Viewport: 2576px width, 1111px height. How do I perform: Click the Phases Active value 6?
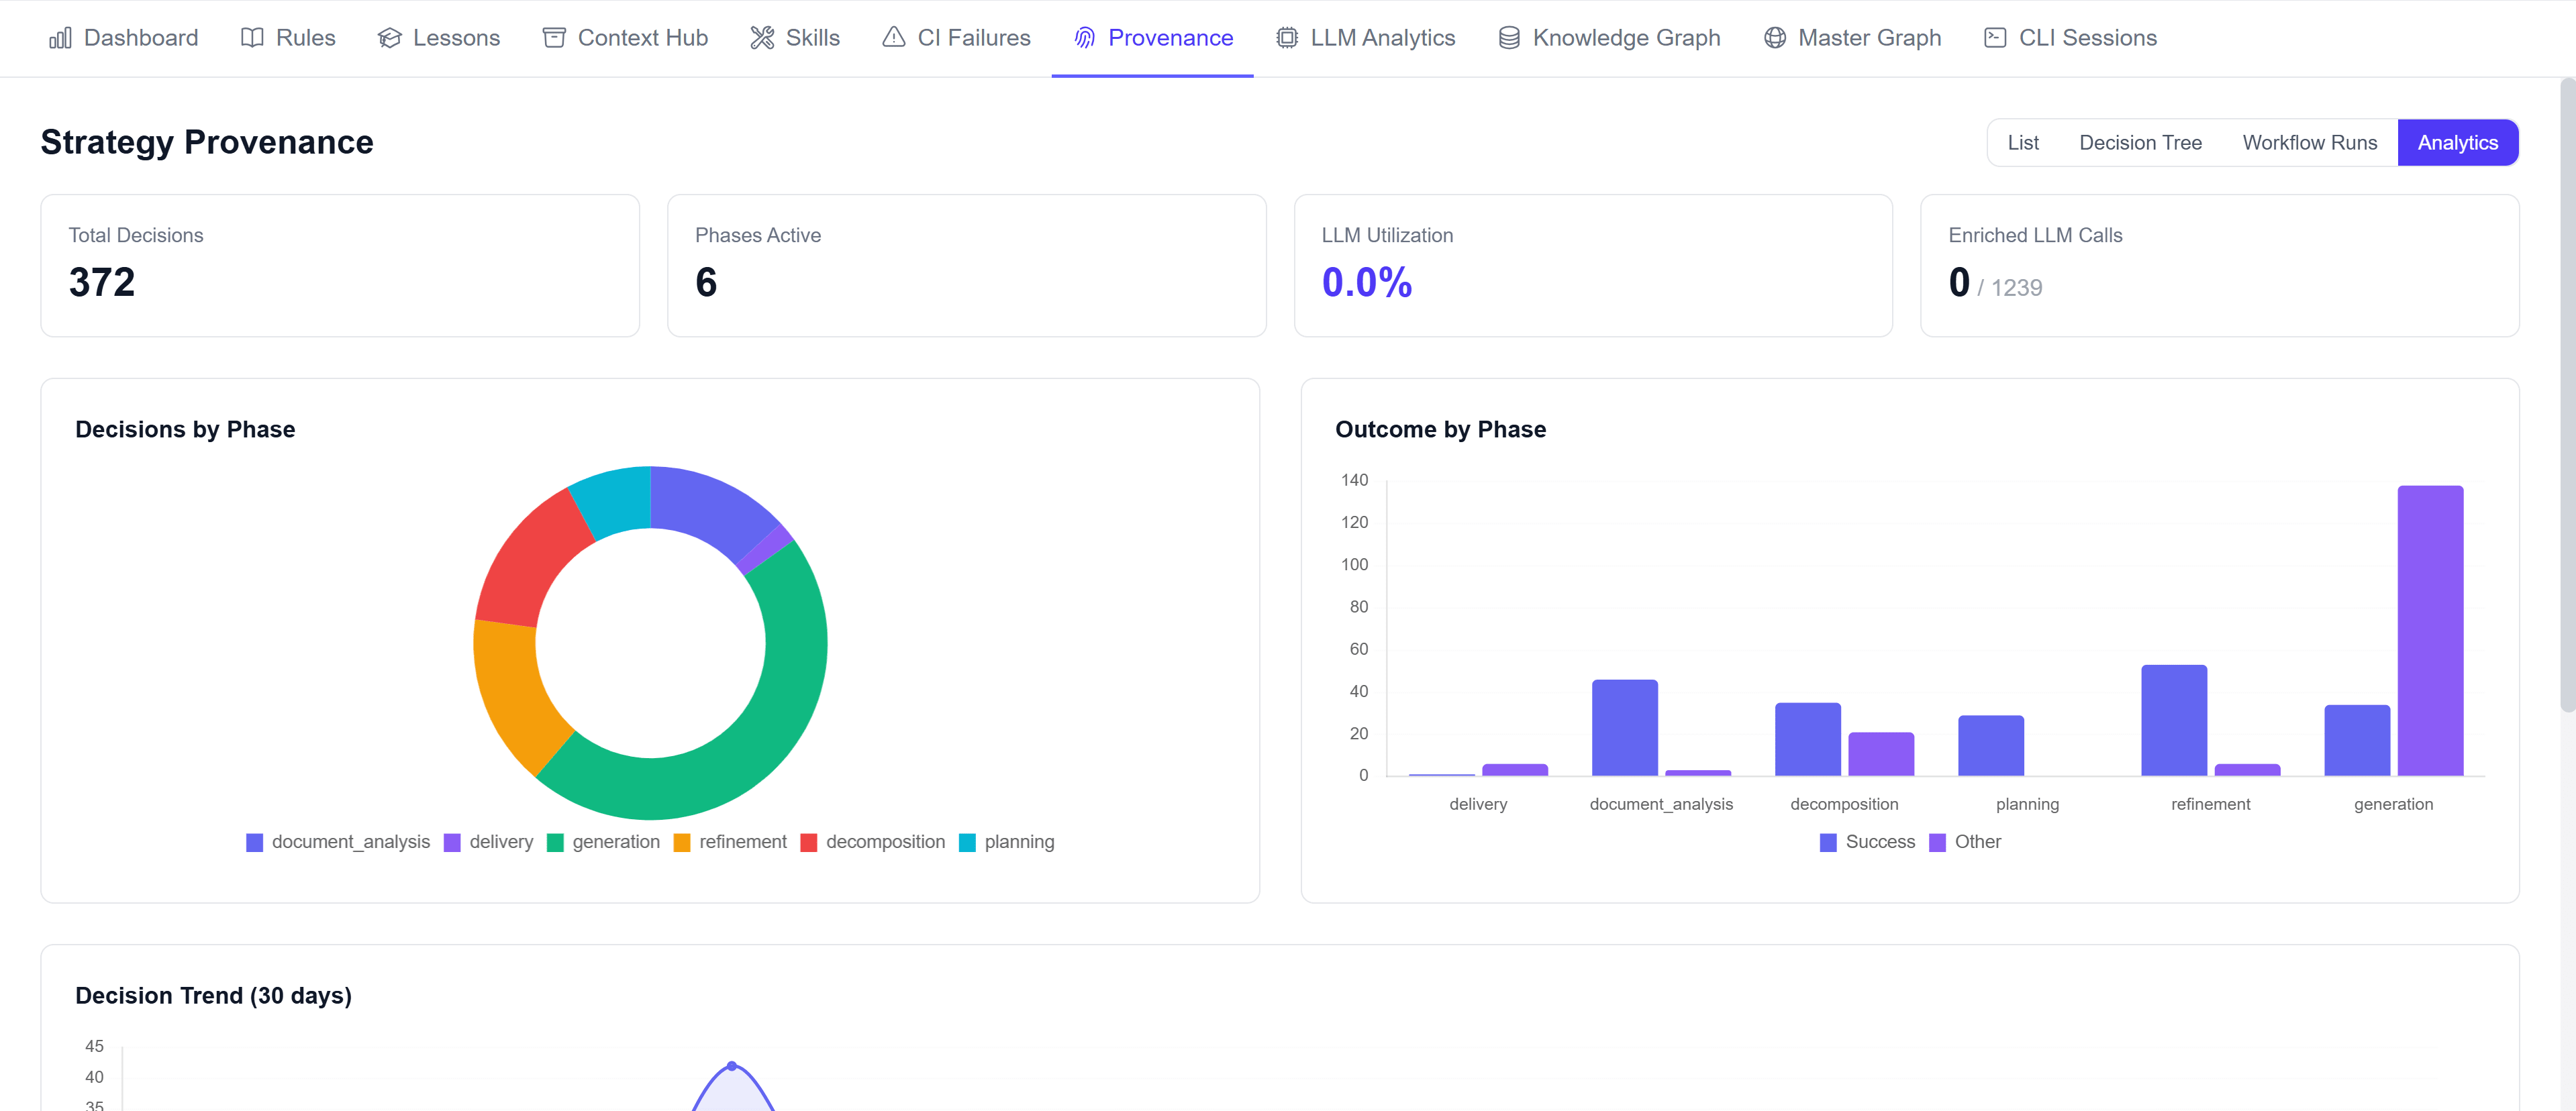click(x=706, y=283)
